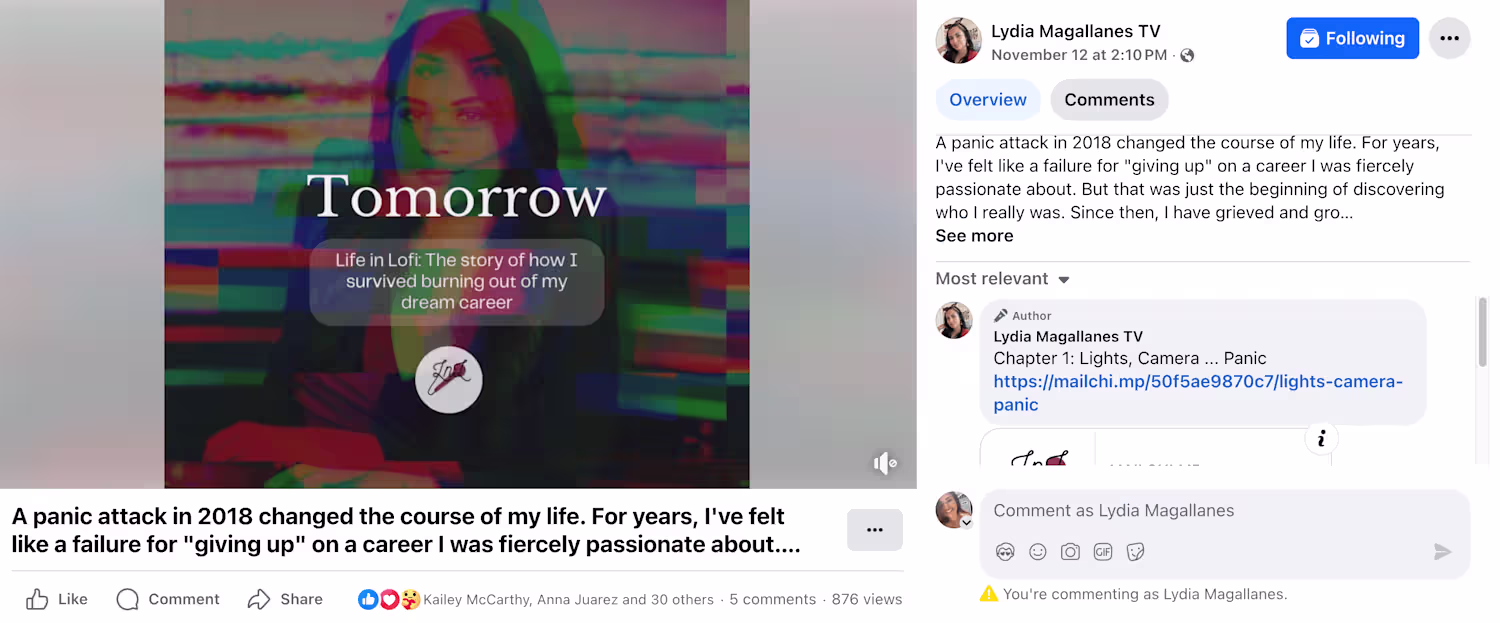Screen dimensions: 1500x623
Task: Attach a photo with the camera icon
Action: click(1070, 552)
